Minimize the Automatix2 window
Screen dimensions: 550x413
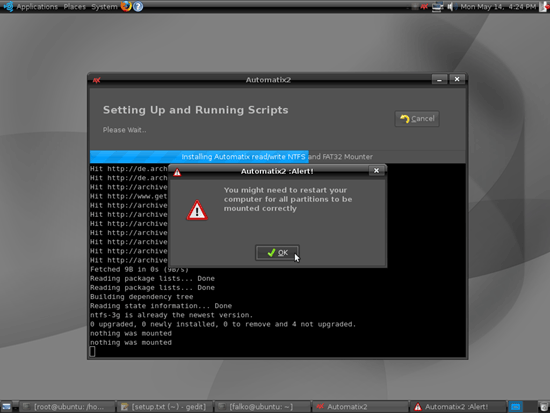(x=439, y=80)
